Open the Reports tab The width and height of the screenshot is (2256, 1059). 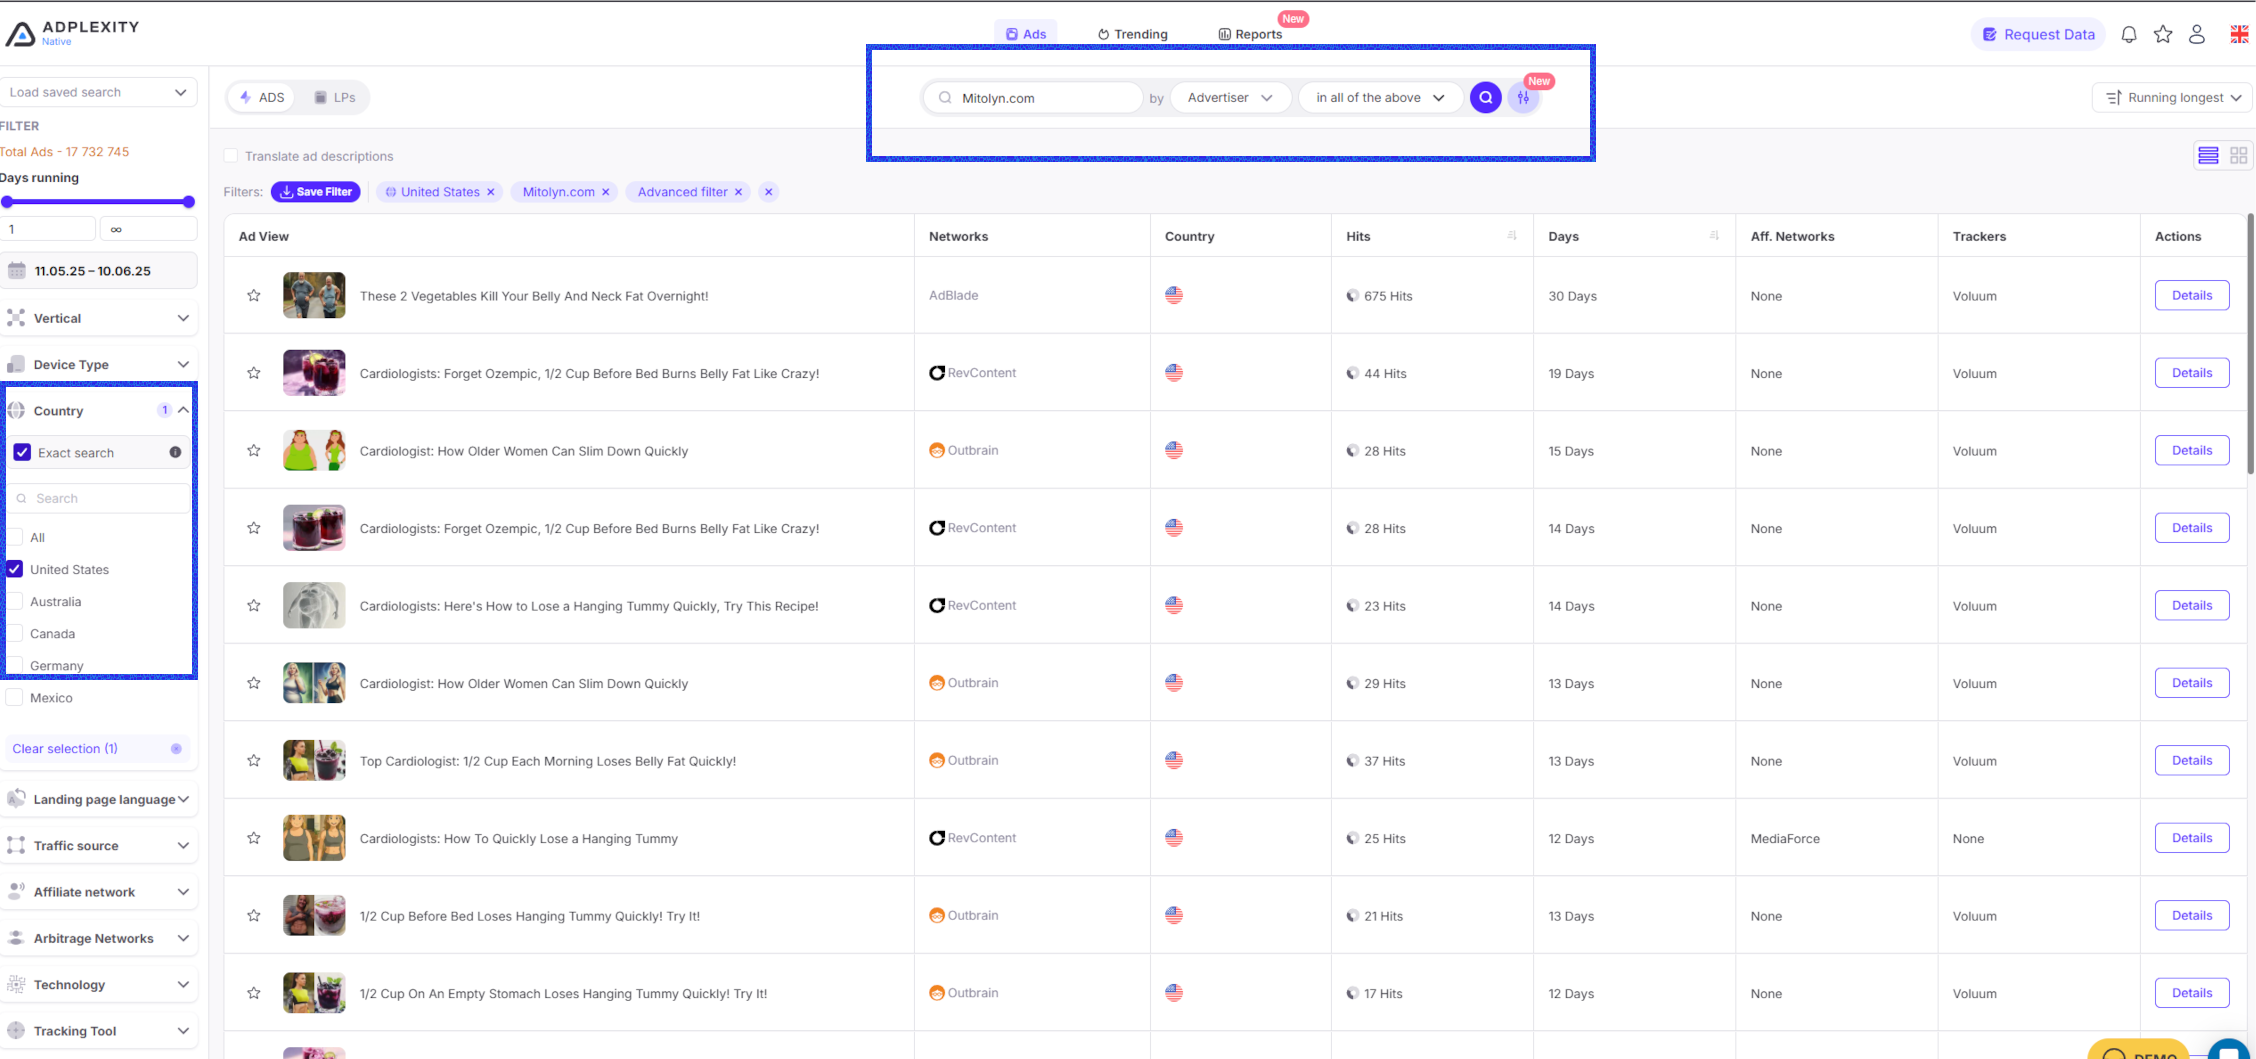click(x=1250, y=34)
